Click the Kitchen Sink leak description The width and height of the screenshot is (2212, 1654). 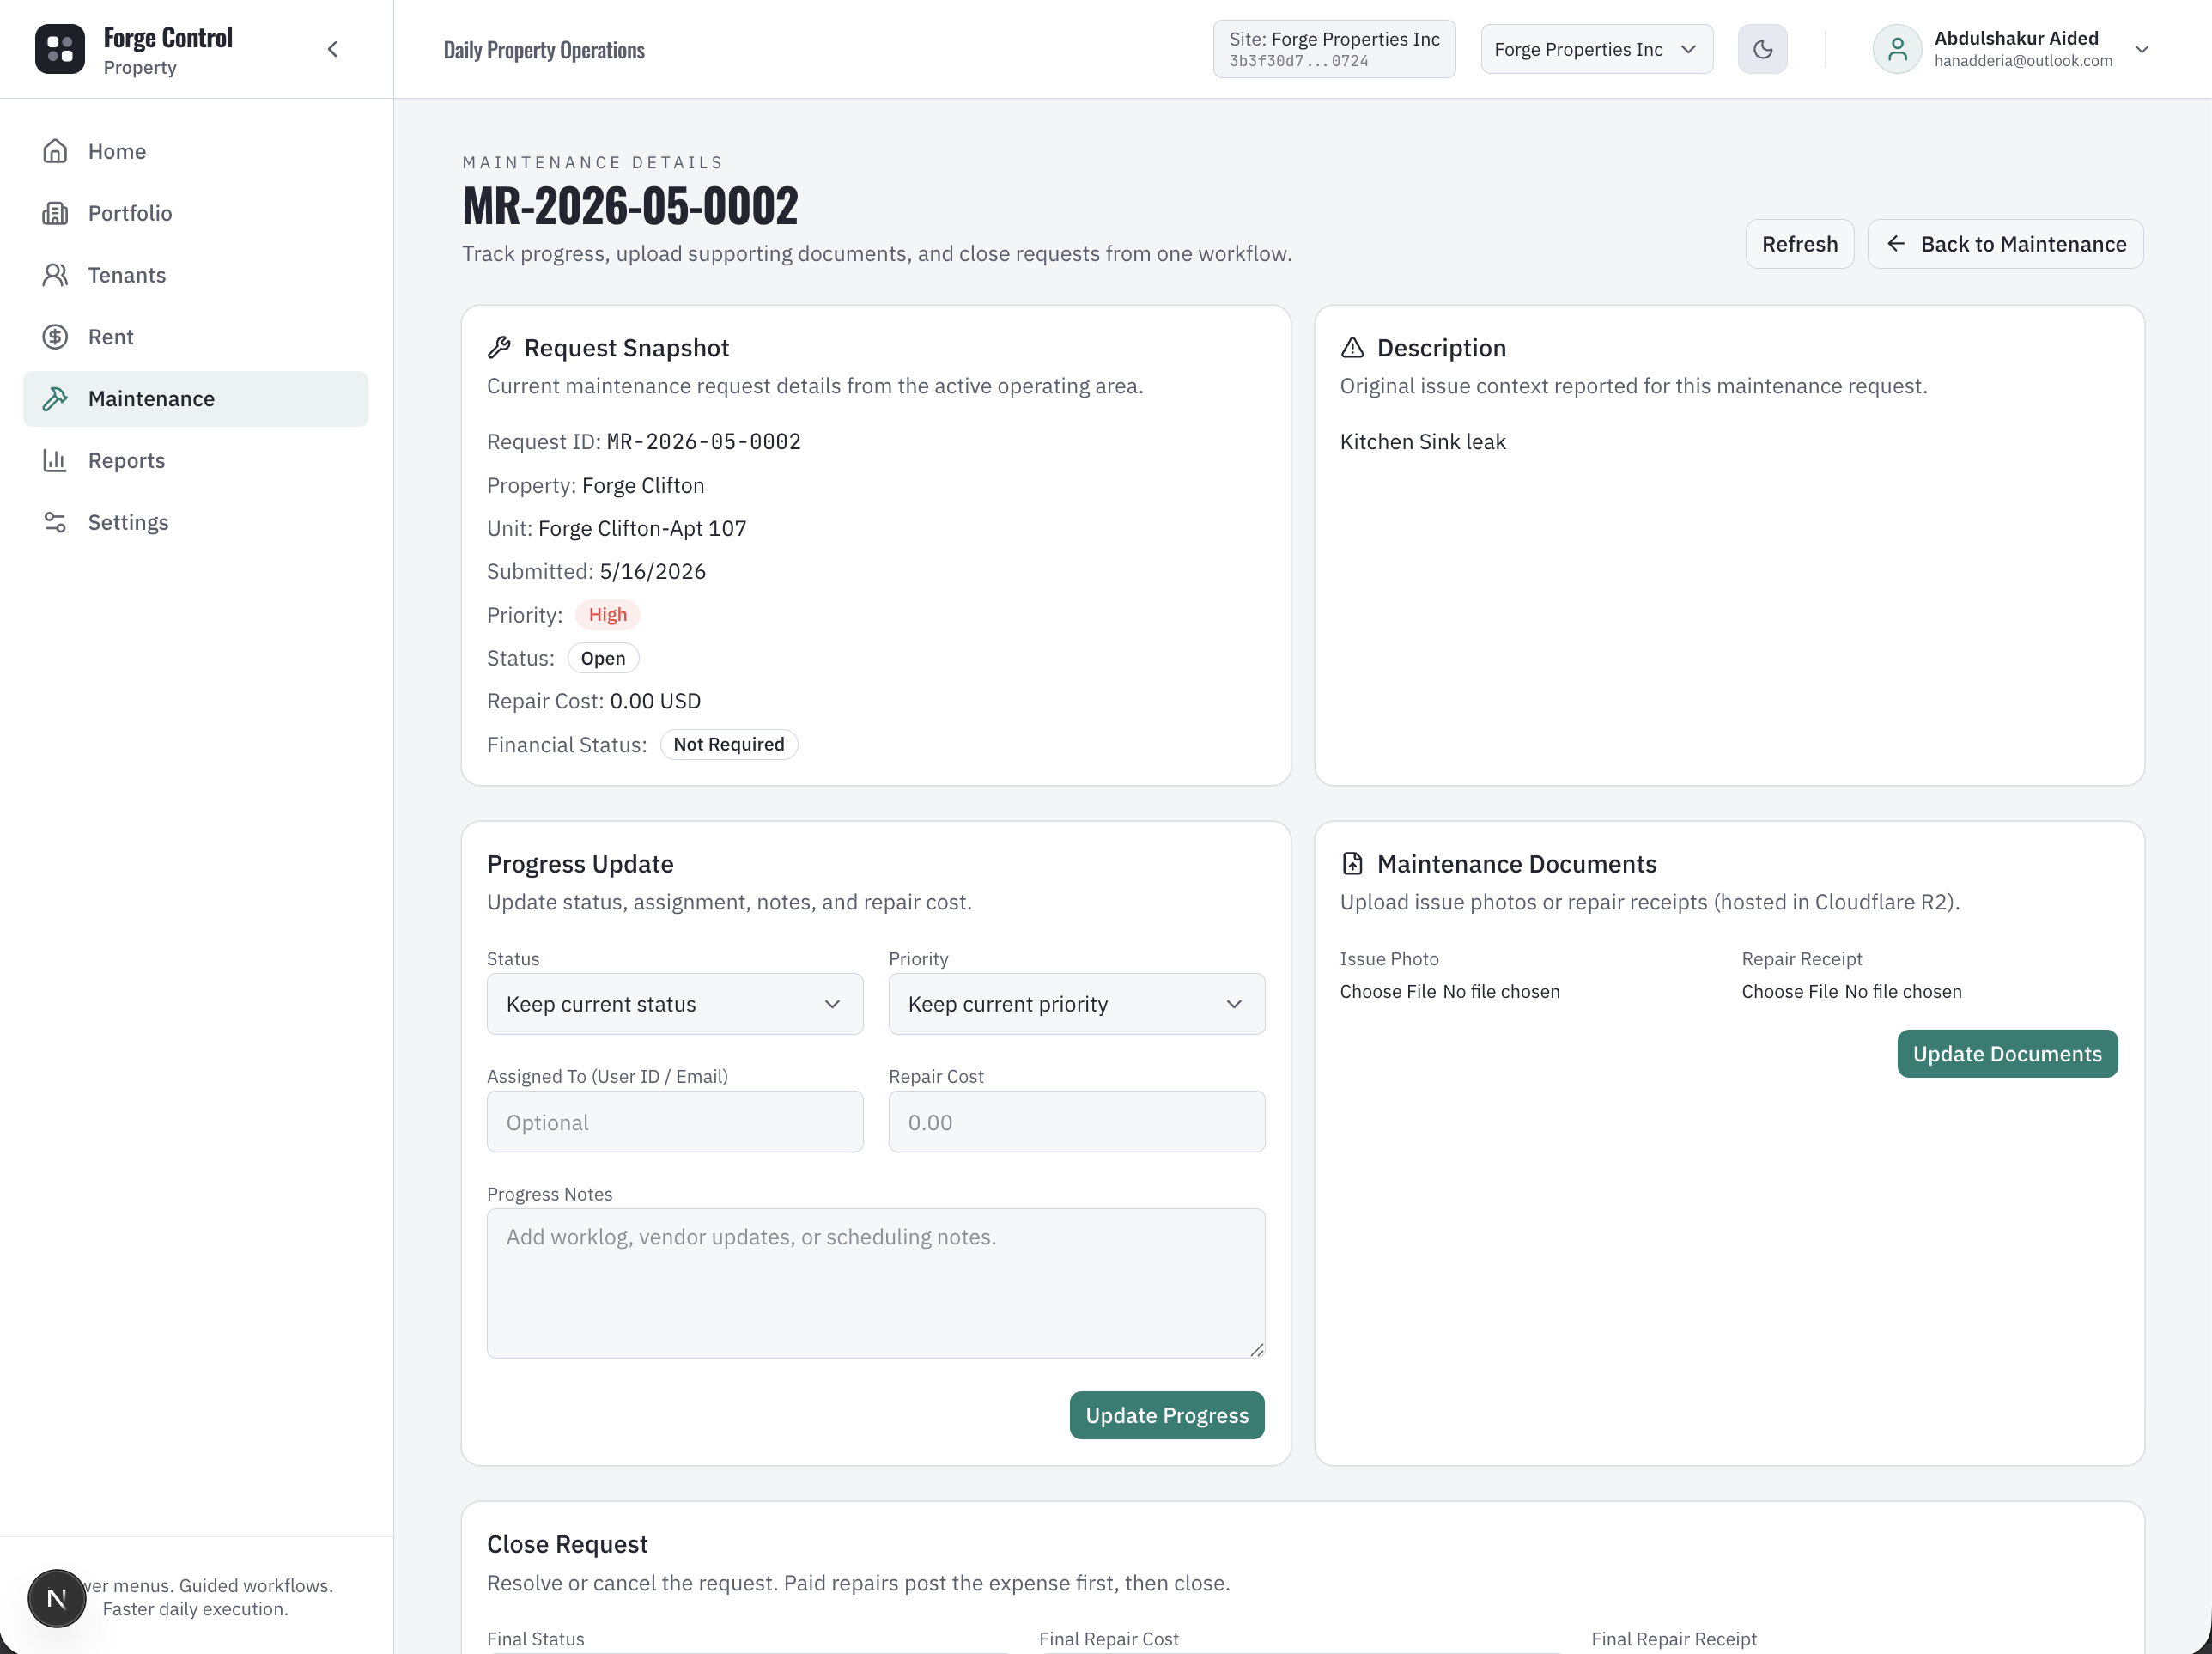[1422, 441]
